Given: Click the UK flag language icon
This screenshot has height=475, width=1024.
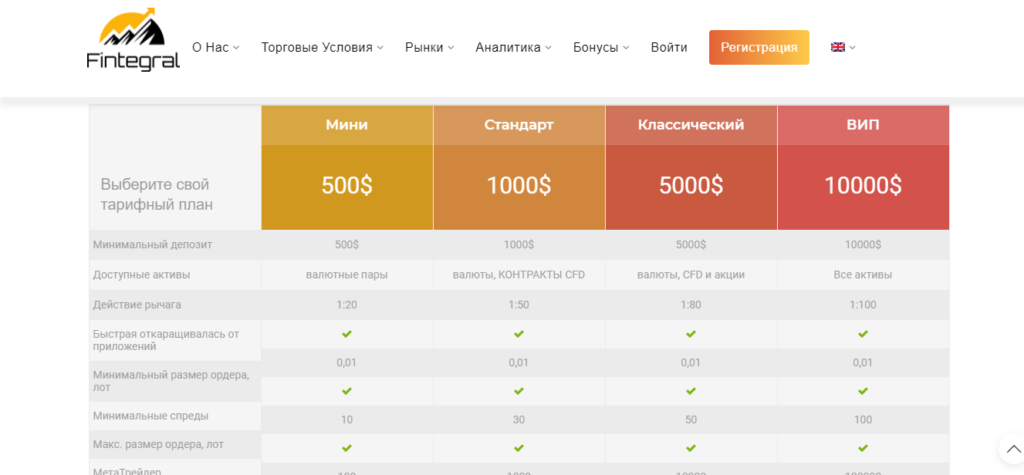Looking at the screenshot, I should 838,47.
